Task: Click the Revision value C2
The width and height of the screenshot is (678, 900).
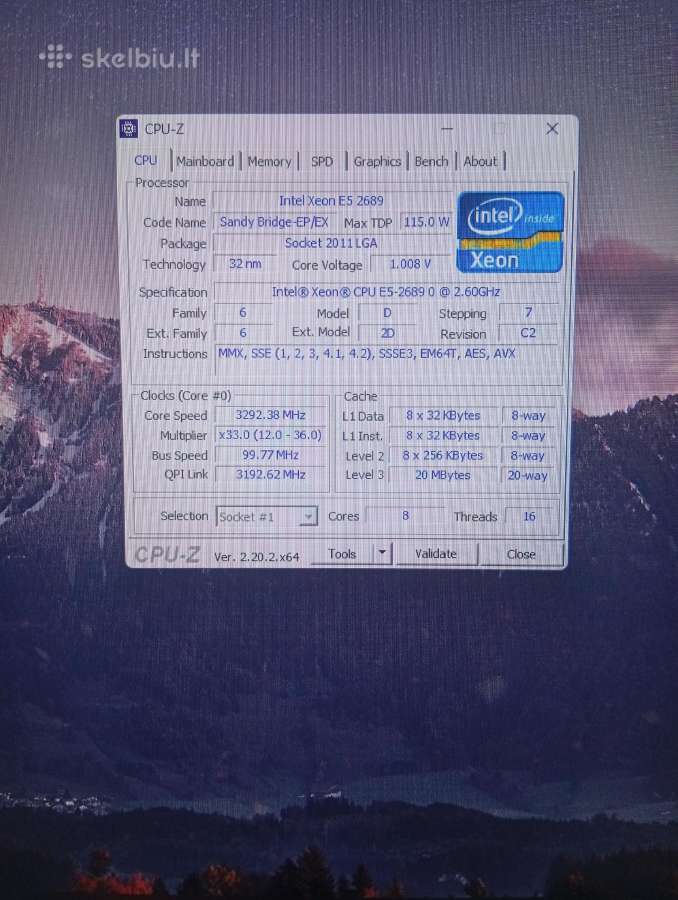Action: coord(528,333)
